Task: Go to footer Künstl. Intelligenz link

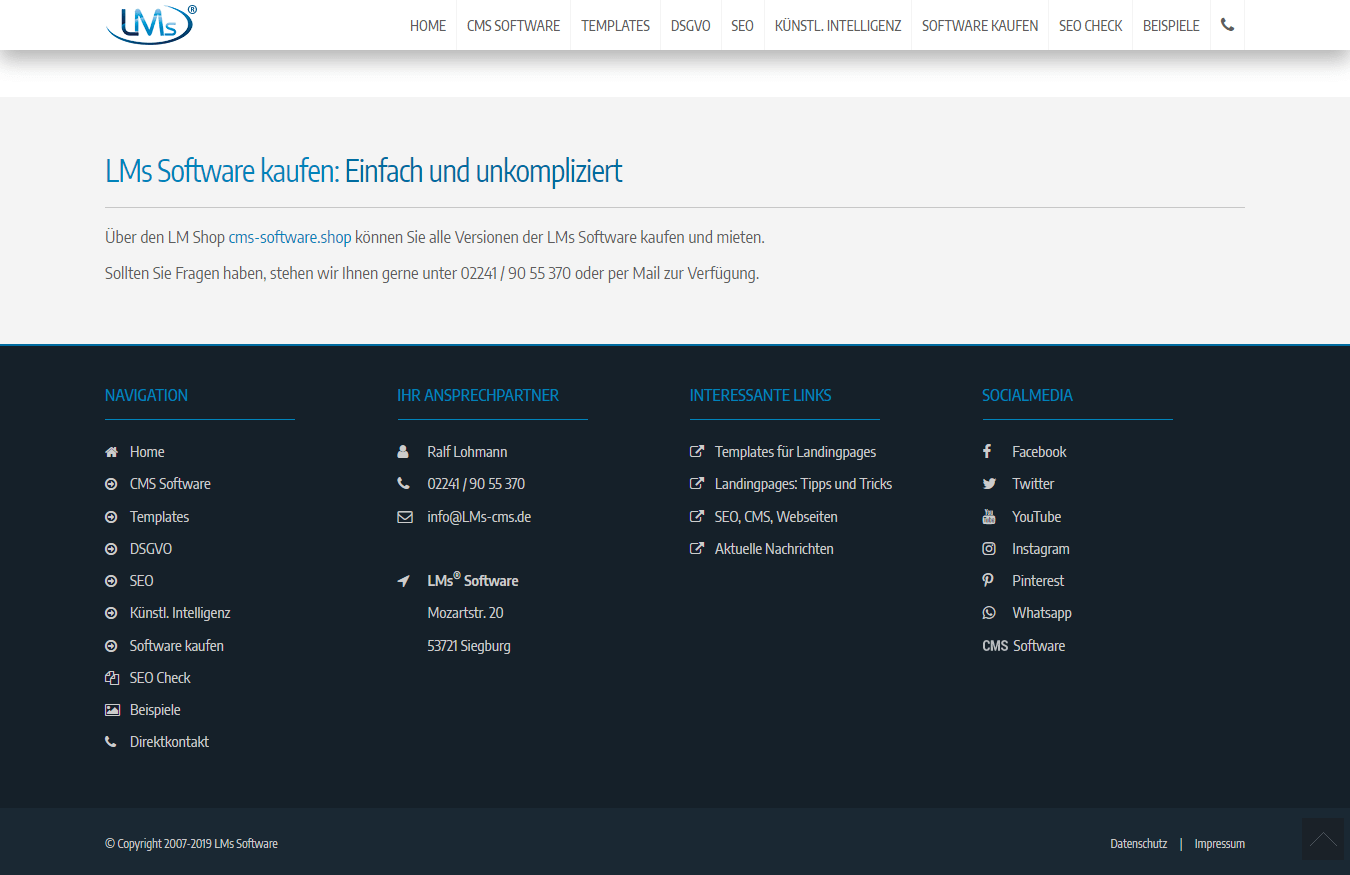Action: point(180,613)
